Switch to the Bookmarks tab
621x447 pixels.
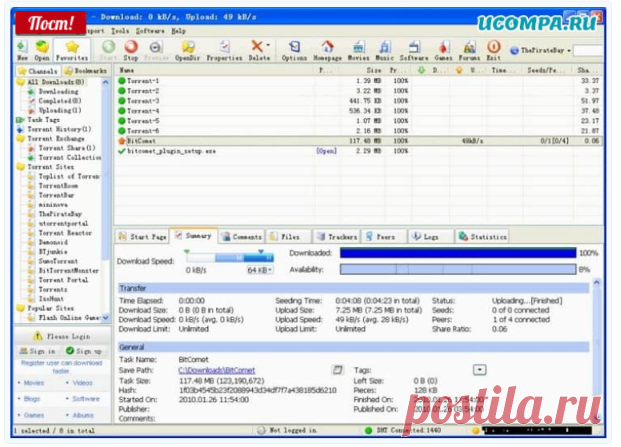click(86, 71)
